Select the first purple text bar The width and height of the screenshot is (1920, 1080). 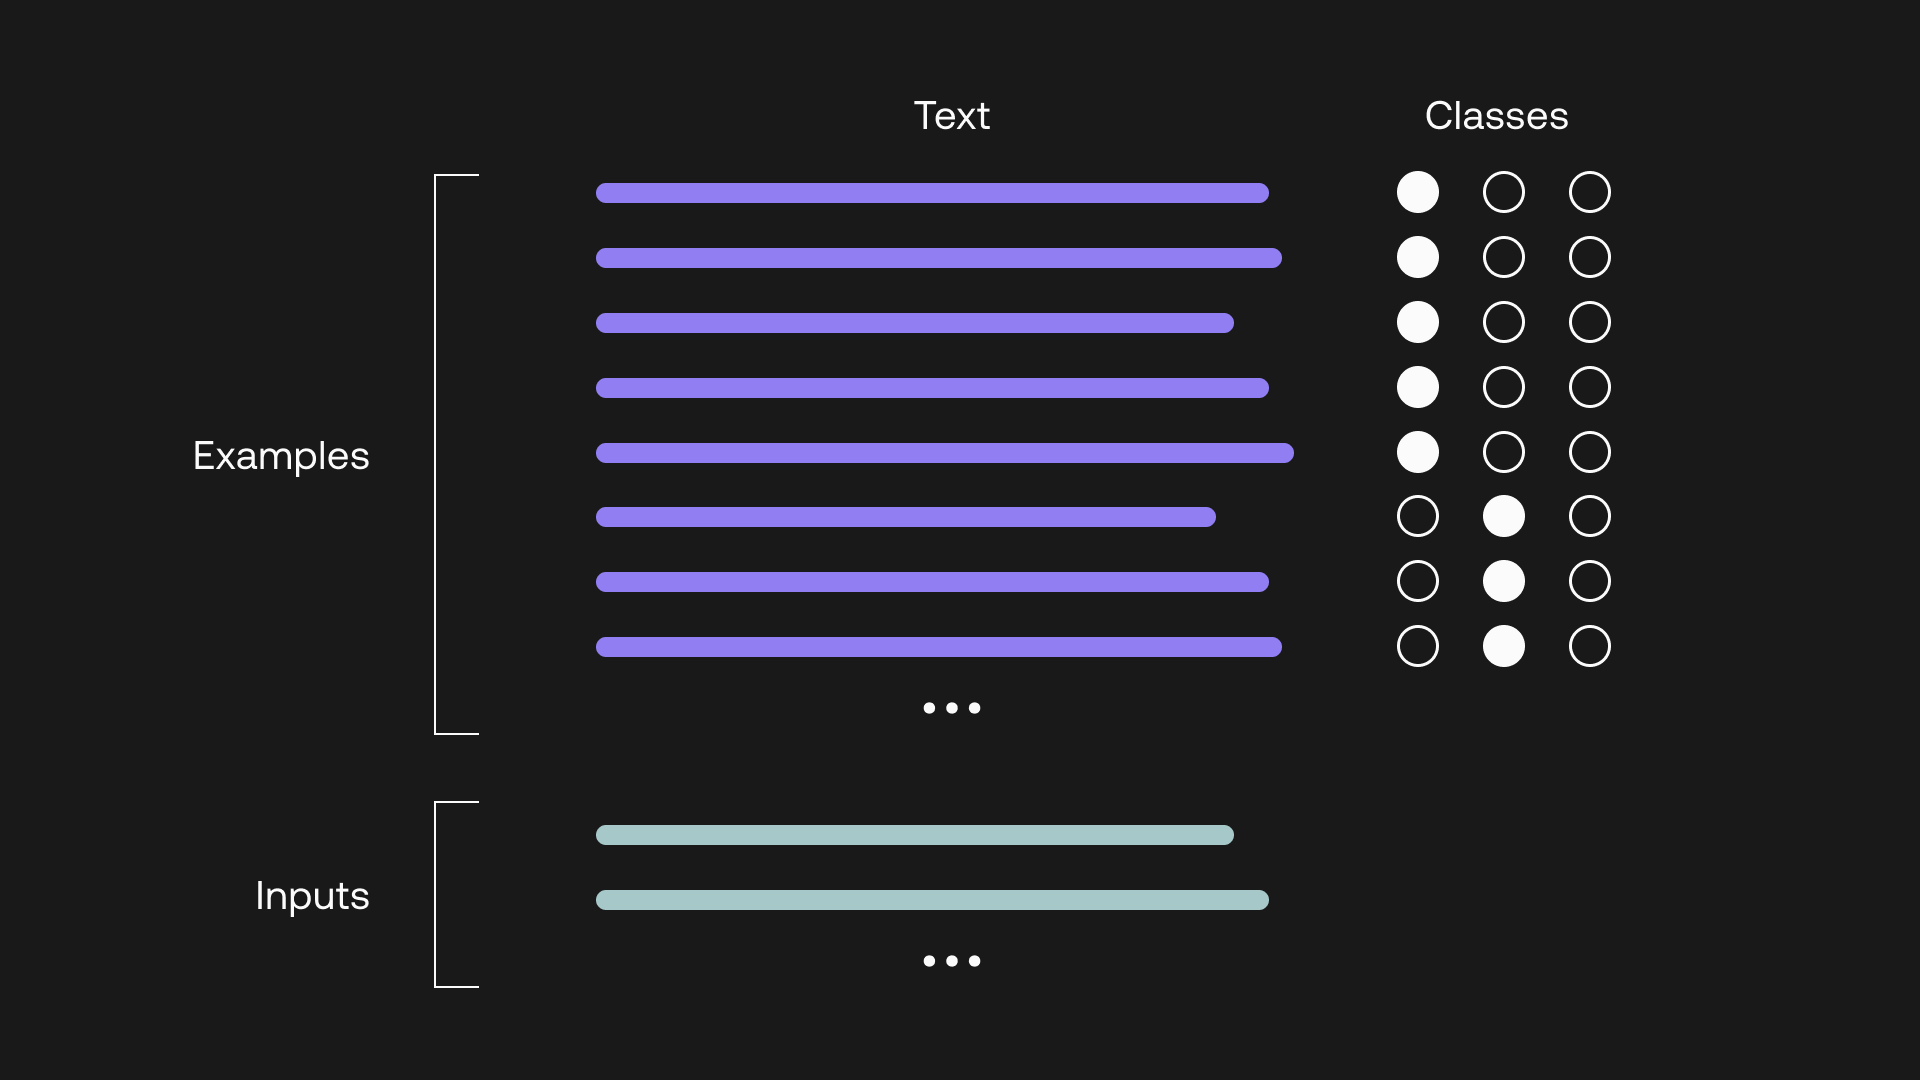932,193
